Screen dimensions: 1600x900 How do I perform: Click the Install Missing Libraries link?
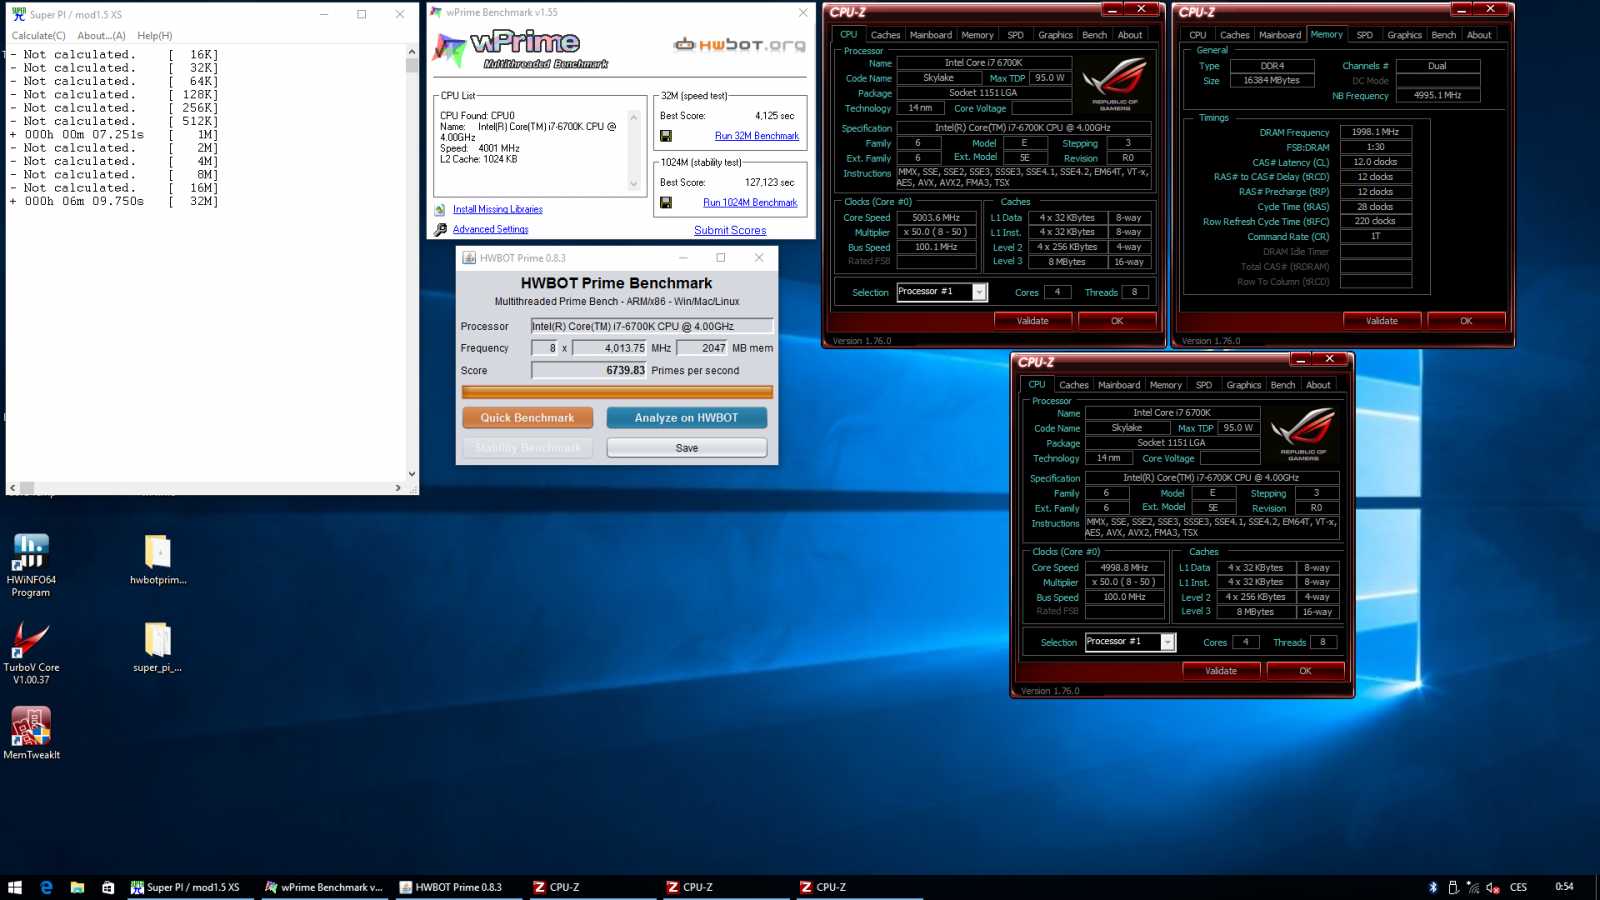(497, 210)
